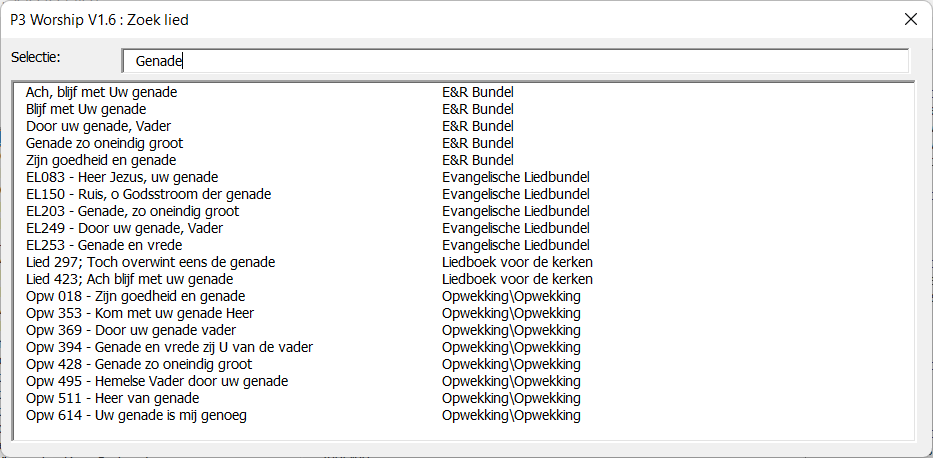The height and width of the screenshot is (458, 933).
Task: Select 'Genade zo oneindig groot' E&R entry
Action: tap(104, 143)
